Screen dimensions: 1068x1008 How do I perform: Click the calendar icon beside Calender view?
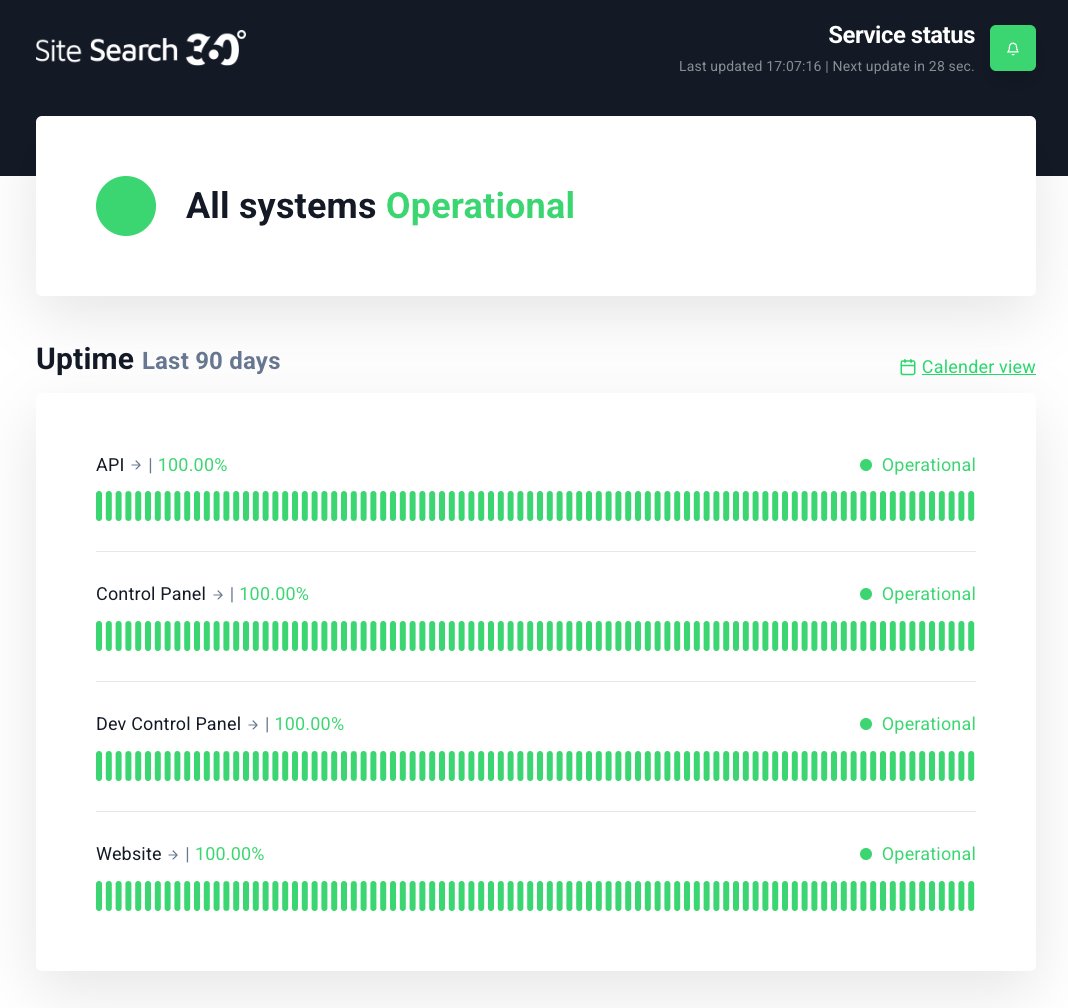pos(907,367)
